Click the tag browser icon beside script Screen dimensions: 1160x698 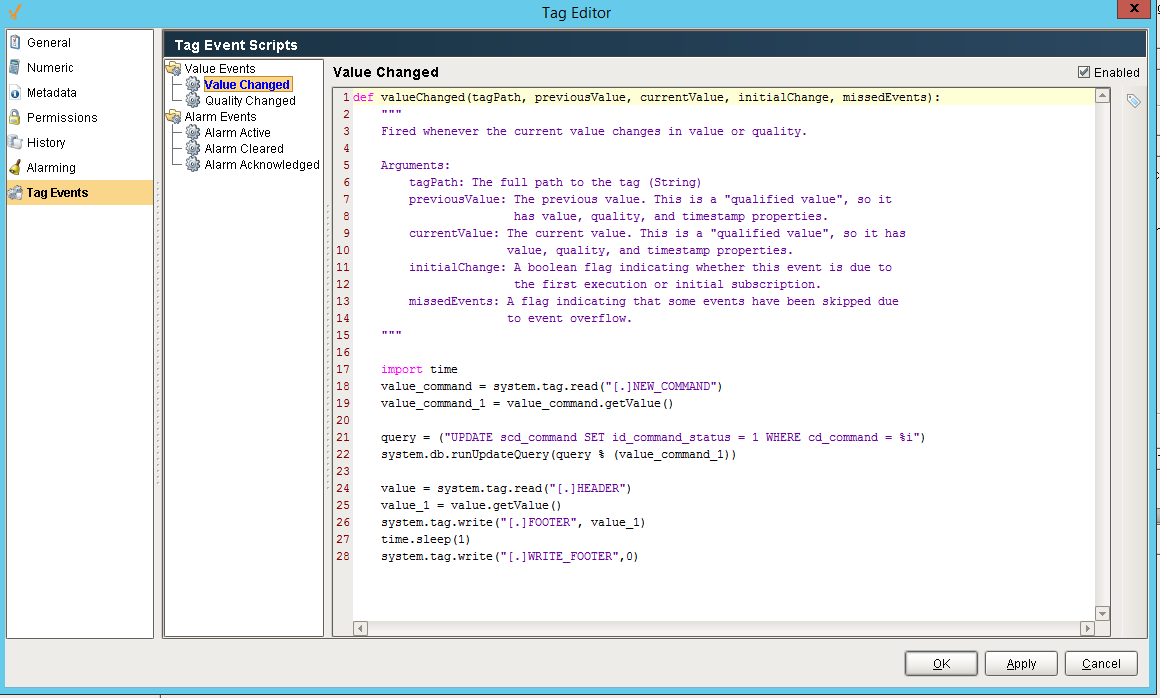pyautogui.click(x=1133, y=101)
